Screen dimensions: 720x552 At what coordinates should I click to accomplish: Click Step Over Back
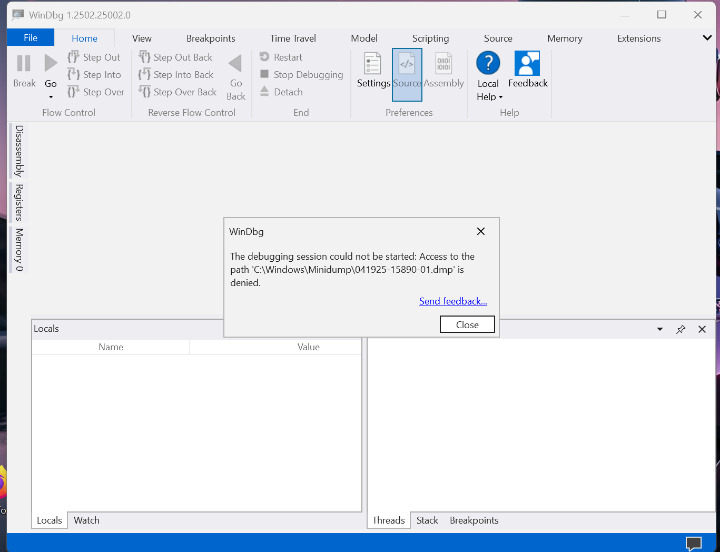[177, 92]
